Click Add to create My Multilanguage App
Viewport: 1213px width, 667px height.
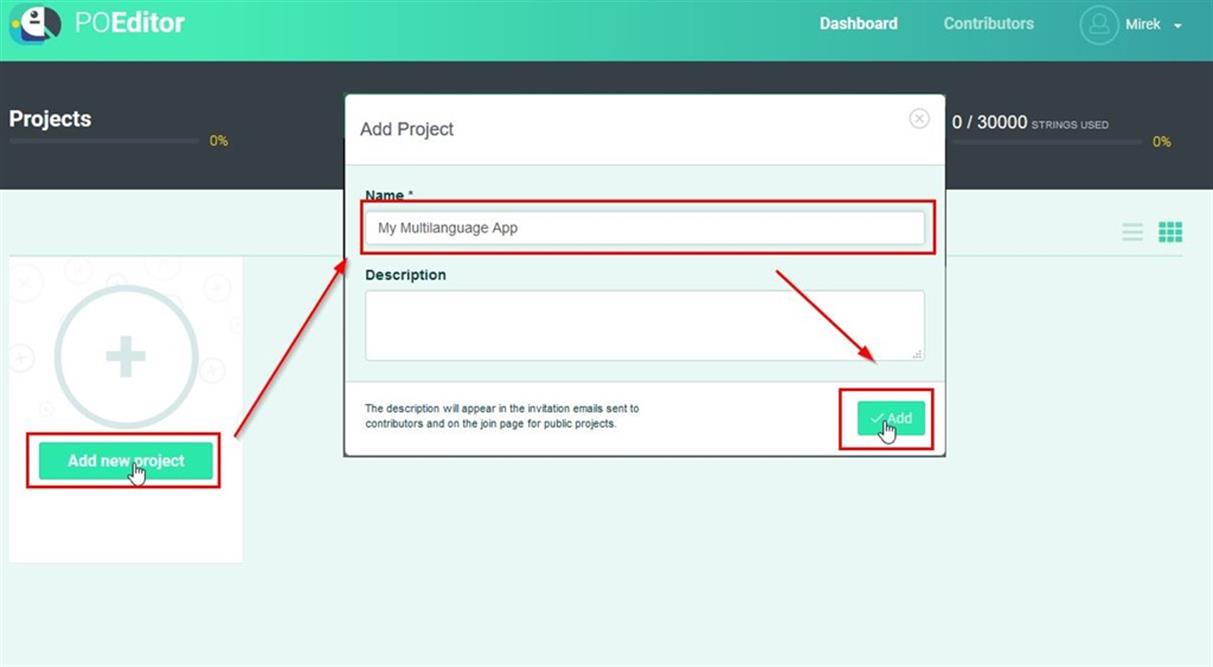coord(890,418)
